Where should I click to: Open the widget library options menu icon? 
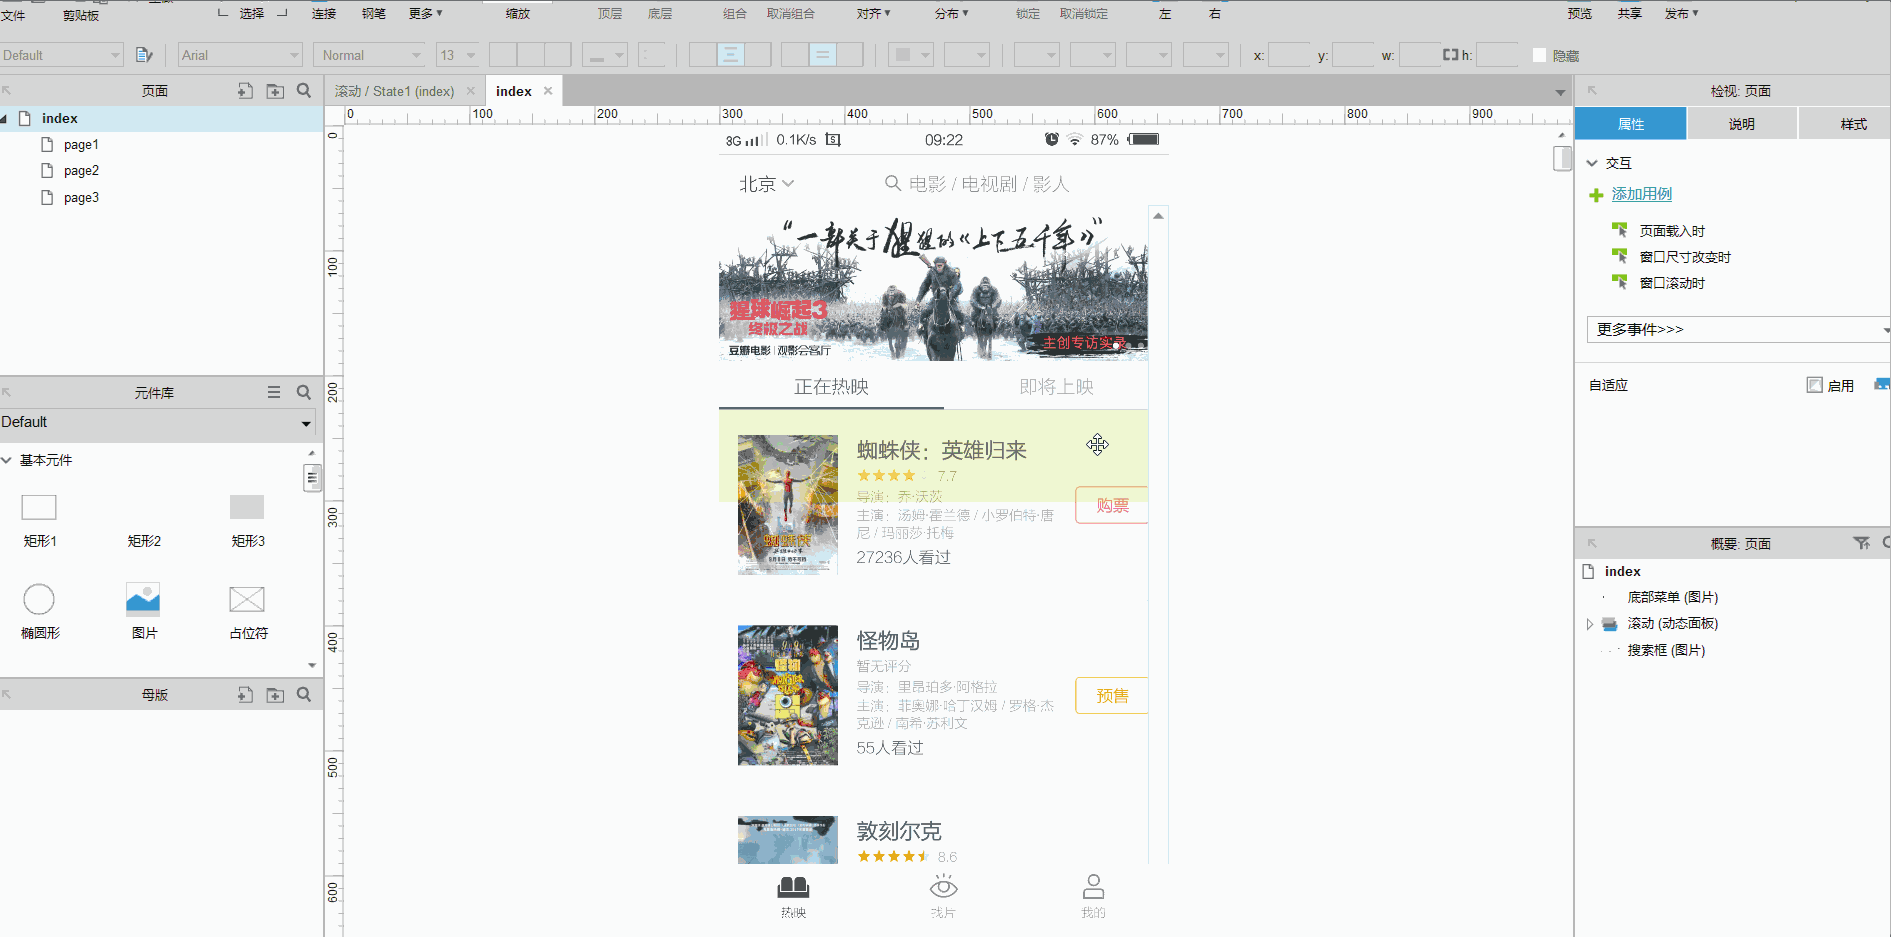click(x=274, y=392)
